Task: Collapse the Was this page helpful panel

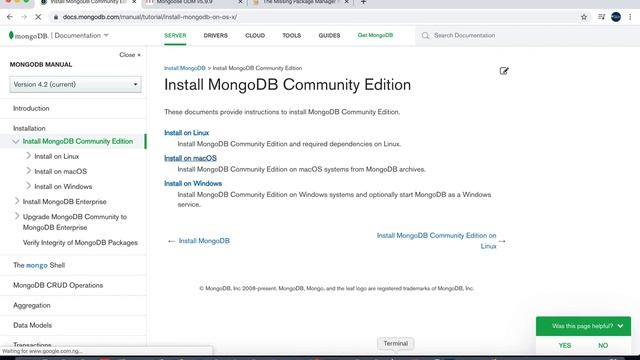Action: point(620,326)
